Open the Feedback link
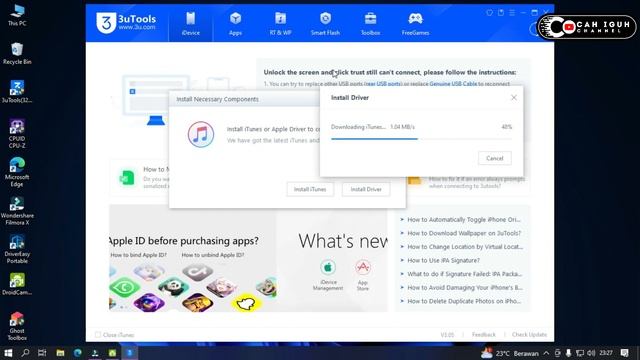640x360 pixels. (484, 335)
